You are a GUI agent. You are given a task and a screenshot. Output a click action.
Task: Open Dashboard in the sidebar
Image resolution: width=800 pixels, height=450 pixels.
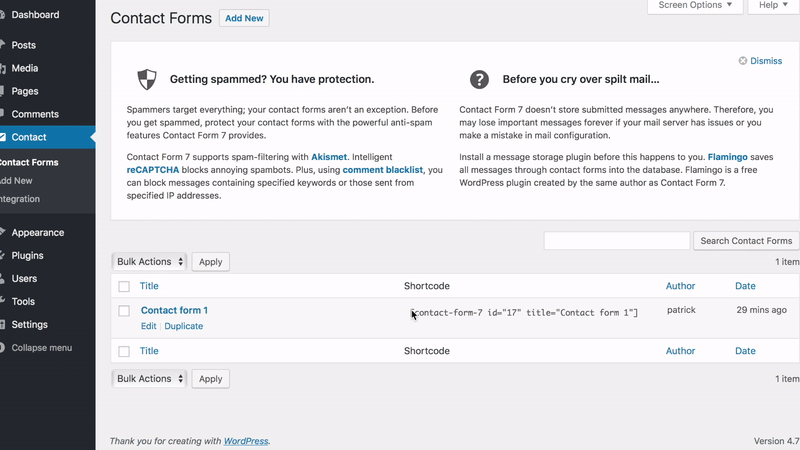point(35,15)
